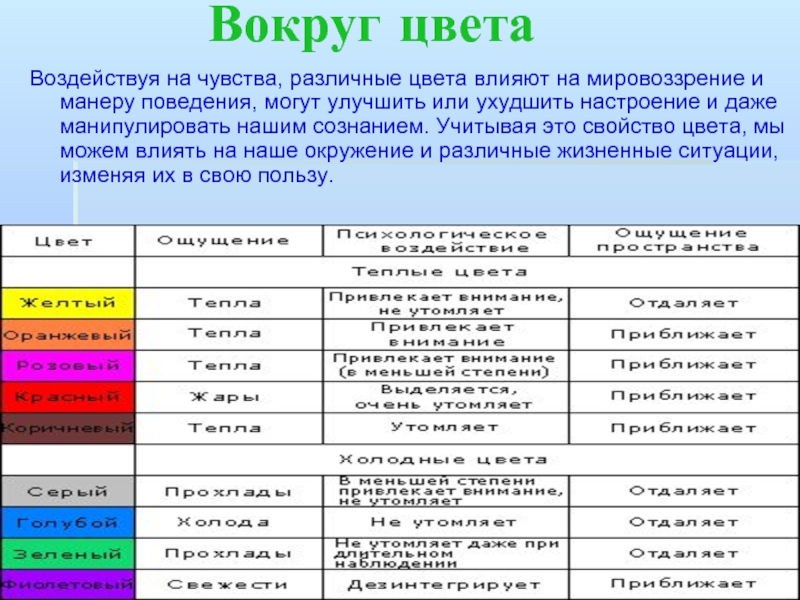Pick the violet "Фиолетовый" color cell
800x600 pixels.
pyautogui.click(x=68, y=585)
